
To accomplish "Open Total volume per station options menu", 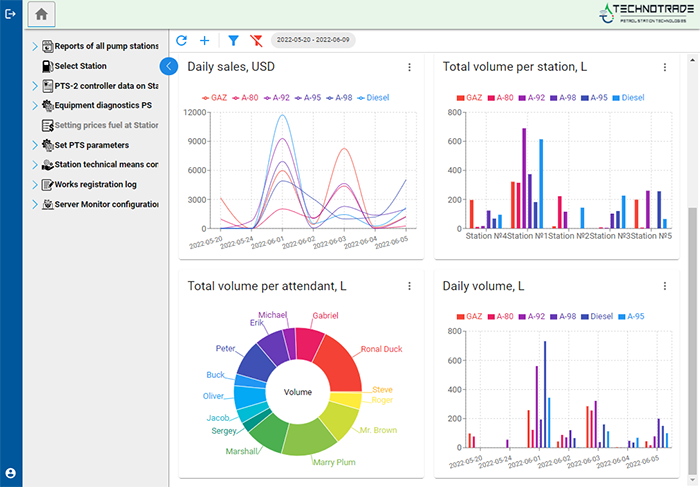I will (665, 67).
